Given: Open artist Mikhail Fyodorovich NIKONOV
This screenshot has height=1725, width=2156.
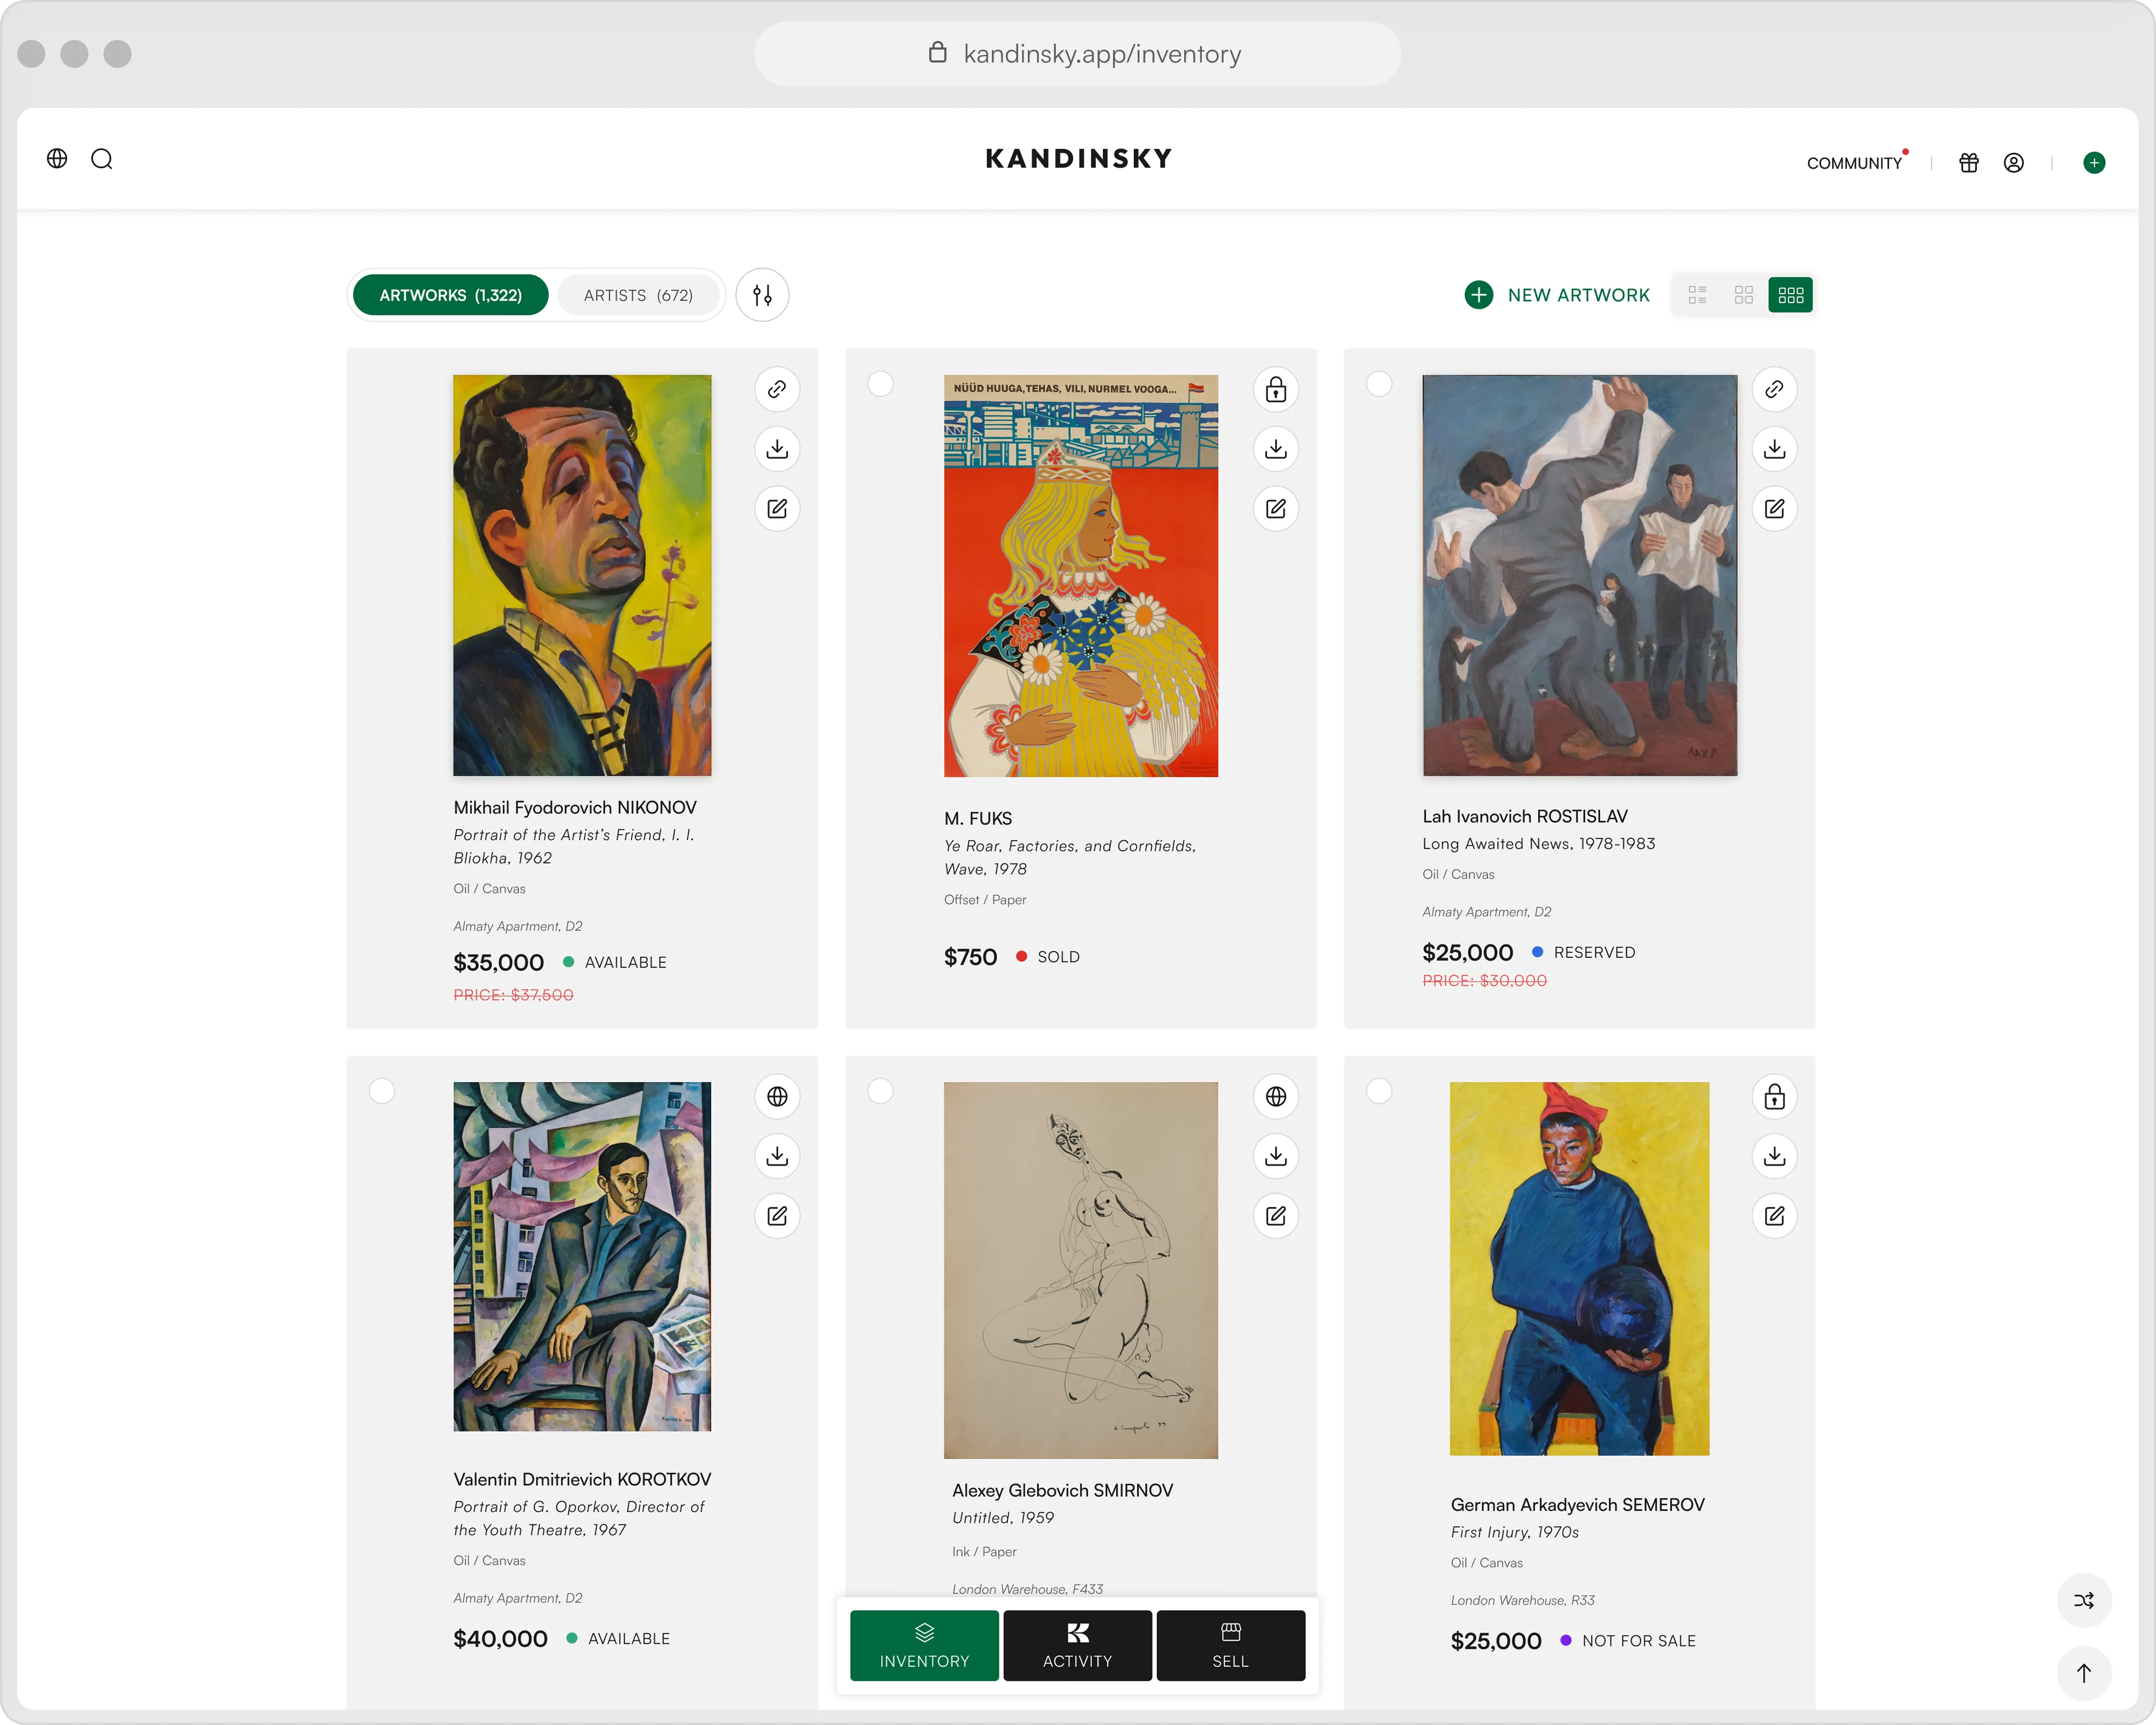Looking at the screenshot, I should [575, 807].
